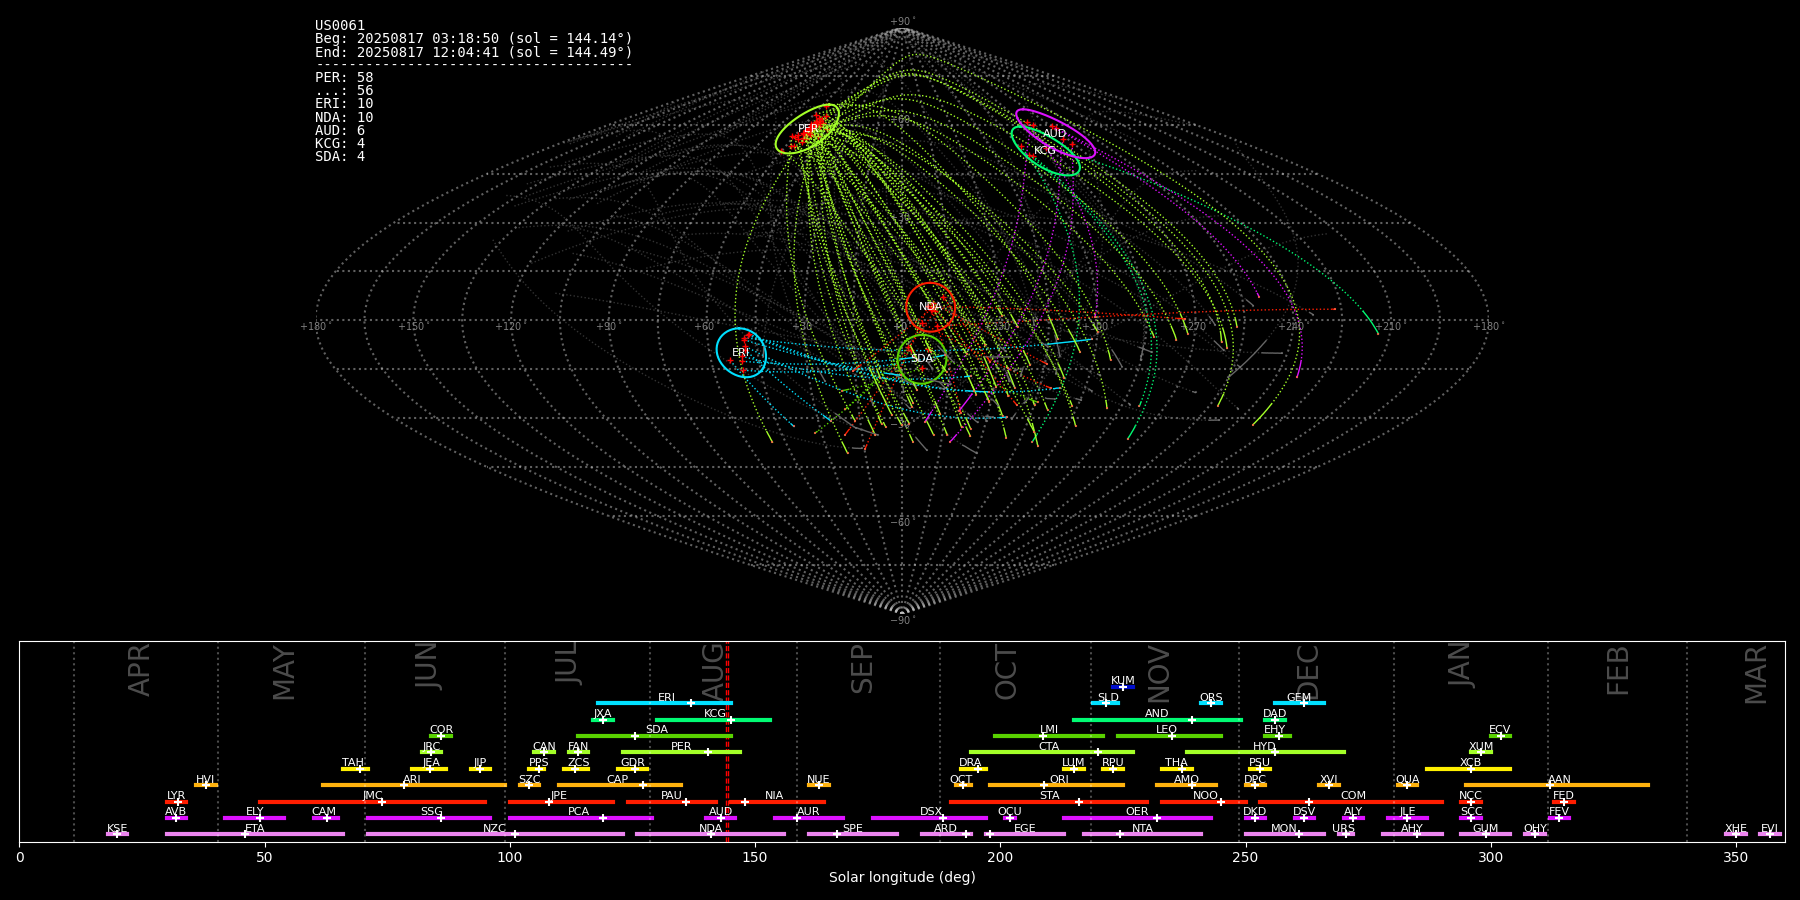The height and width of the screenshot is (900, 1800).
Task: Click the PCA purple bar in timeline
Action: (580, 818)
